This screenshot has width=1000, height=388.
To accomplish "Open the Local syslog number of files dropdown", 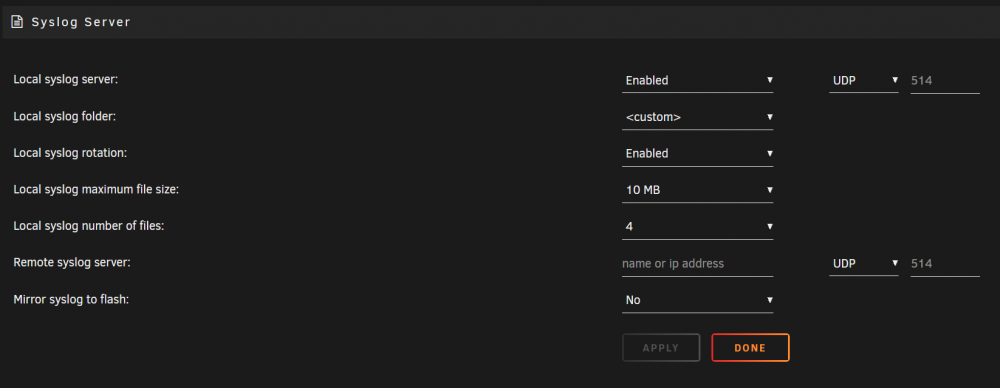I will click(x=698, y=227).
